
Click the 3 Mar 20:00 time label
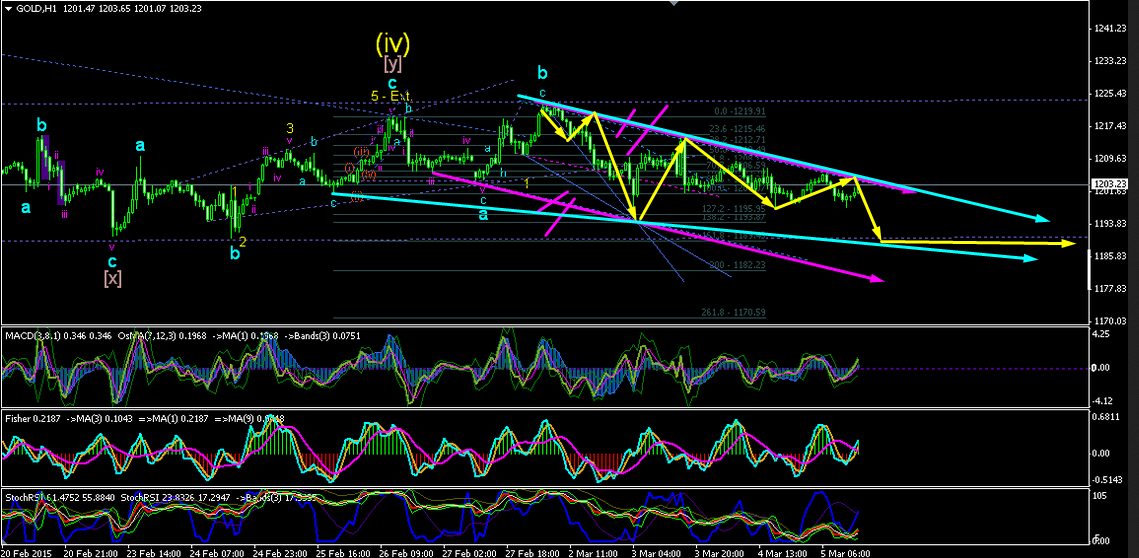point(719,553)
